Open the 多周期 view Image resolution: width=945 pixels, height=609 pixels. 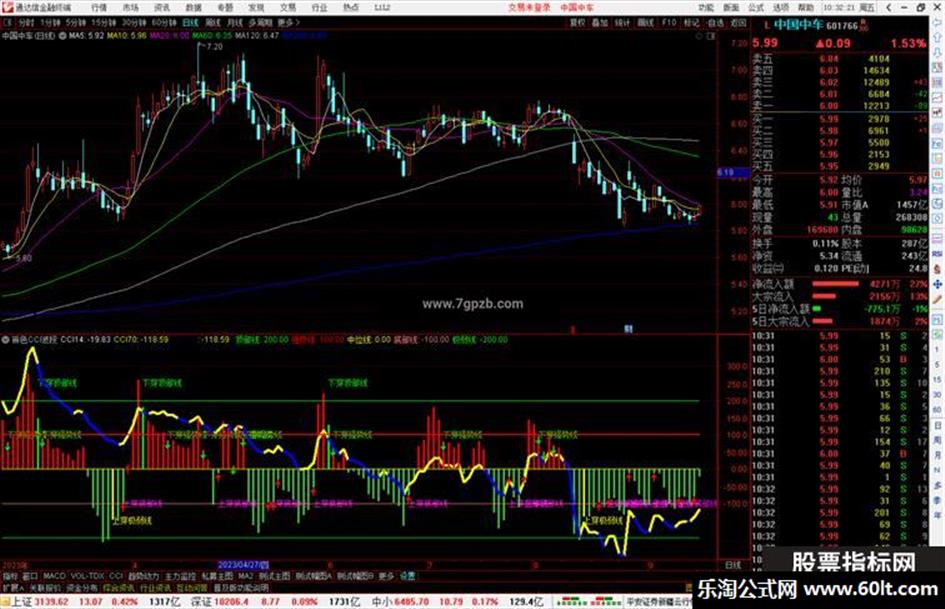pos(260,23)
